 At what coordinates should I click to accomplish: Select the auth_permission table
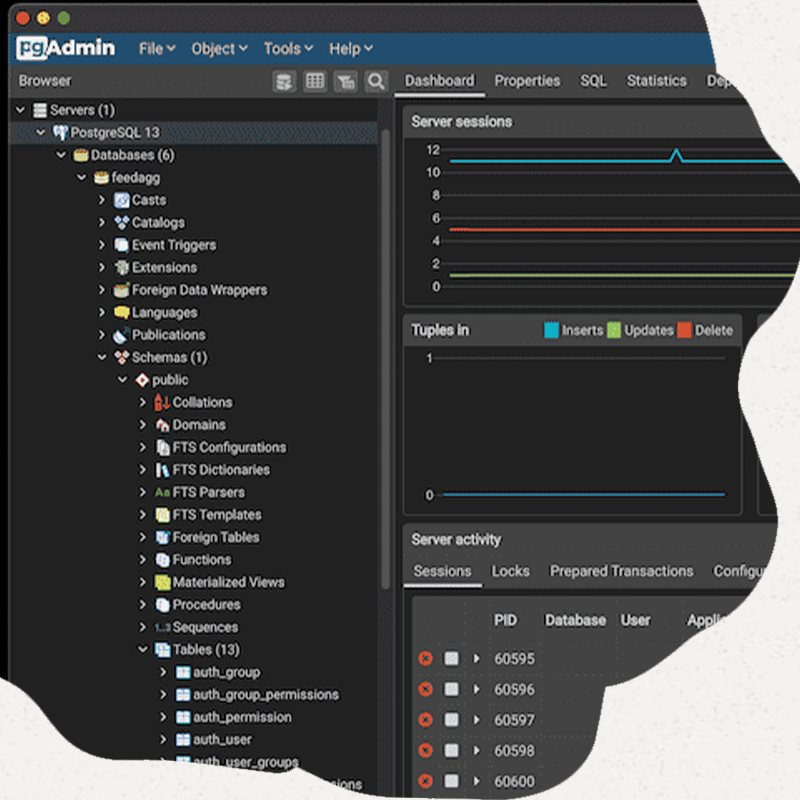tap(242, 717)
